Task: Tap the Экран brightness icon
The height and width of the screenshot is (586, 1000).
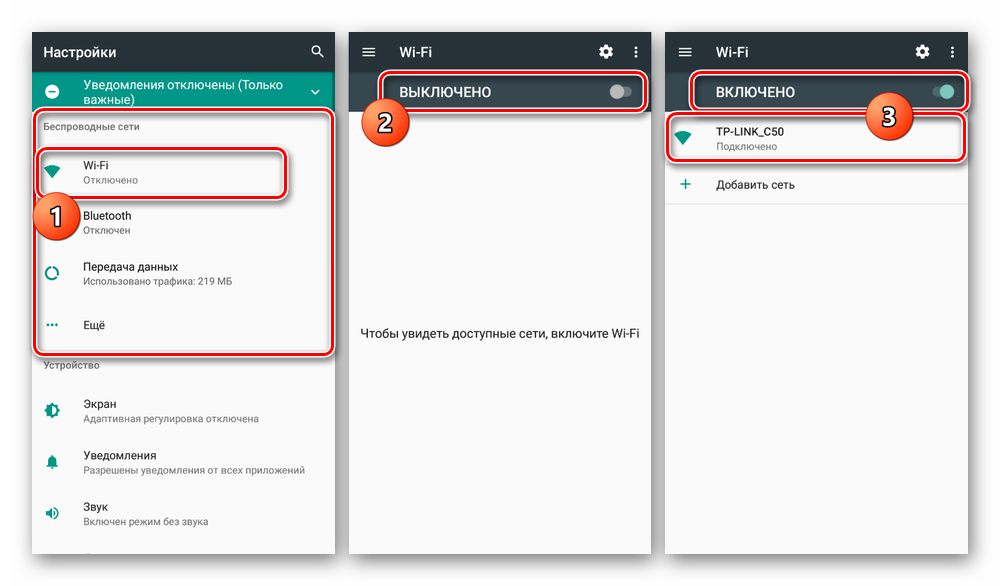Action: (52, 411)
